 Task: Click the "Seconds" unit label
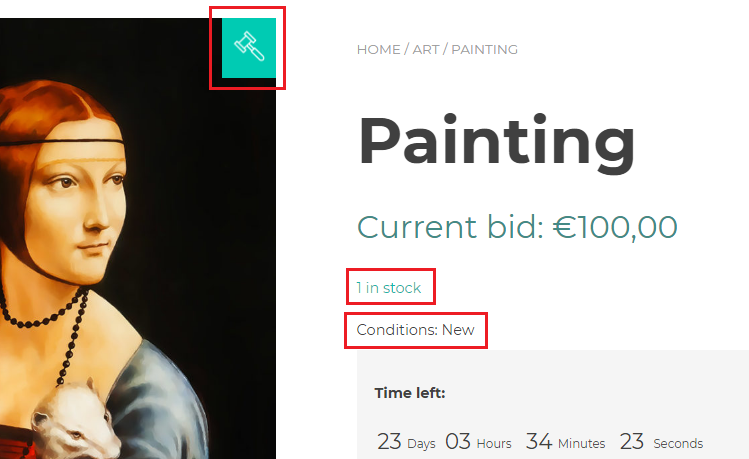[678, 444]
